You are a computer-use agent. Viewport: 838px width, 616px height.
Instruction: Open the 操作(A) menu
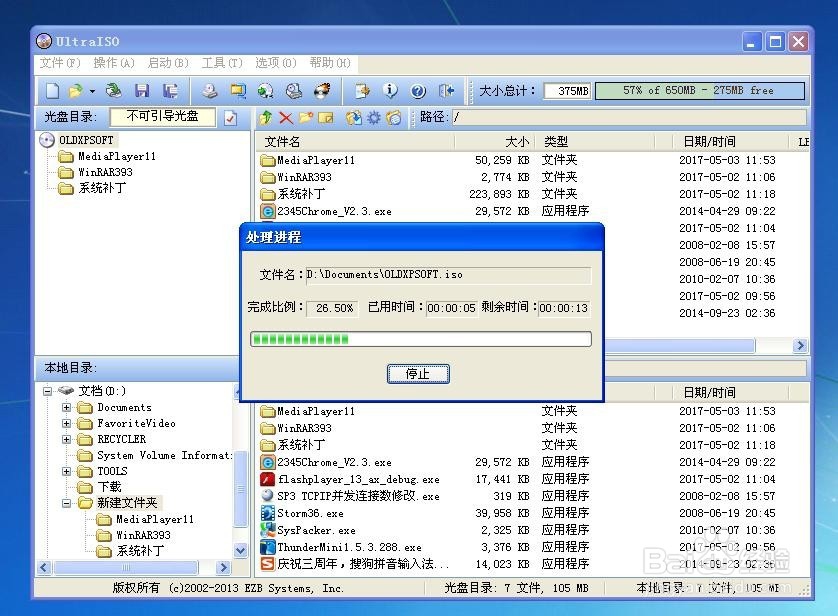(x=114, y=63)
